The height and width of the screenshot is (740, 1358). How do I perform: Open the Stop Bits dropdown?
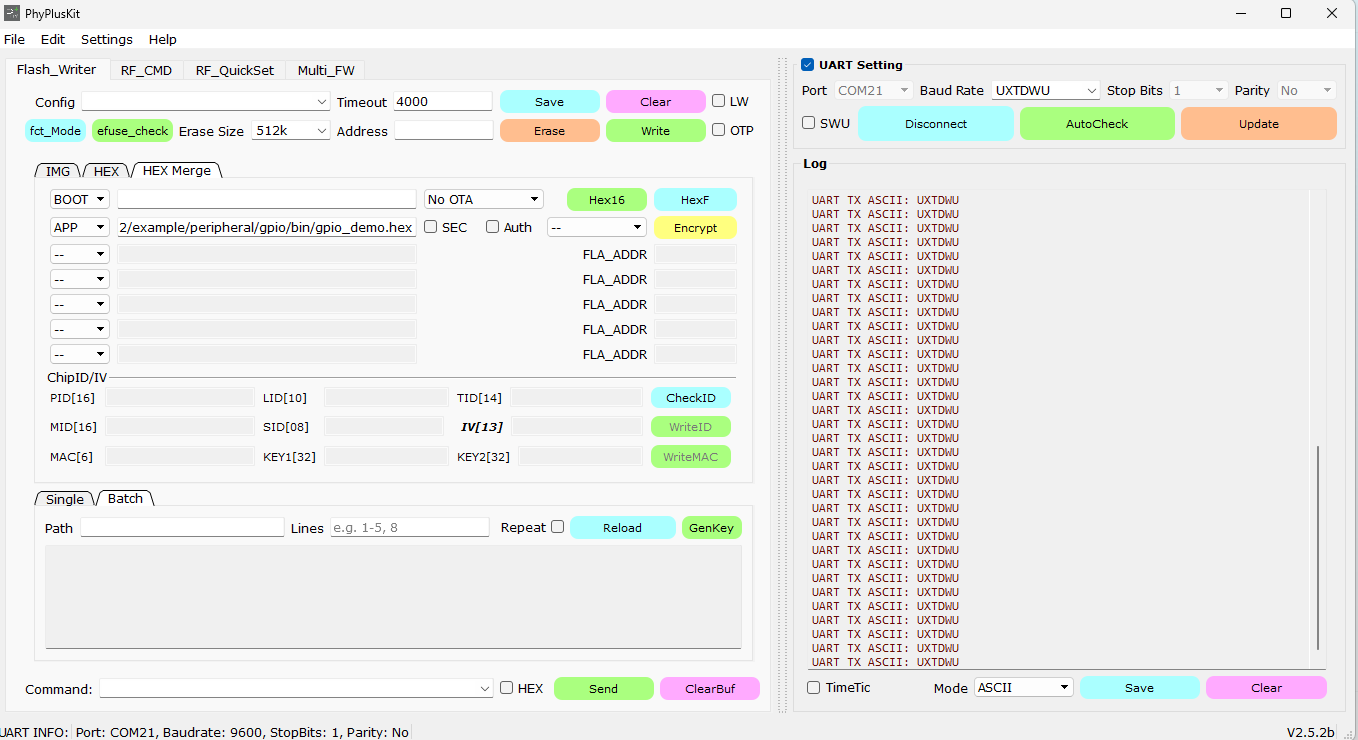1199,91
